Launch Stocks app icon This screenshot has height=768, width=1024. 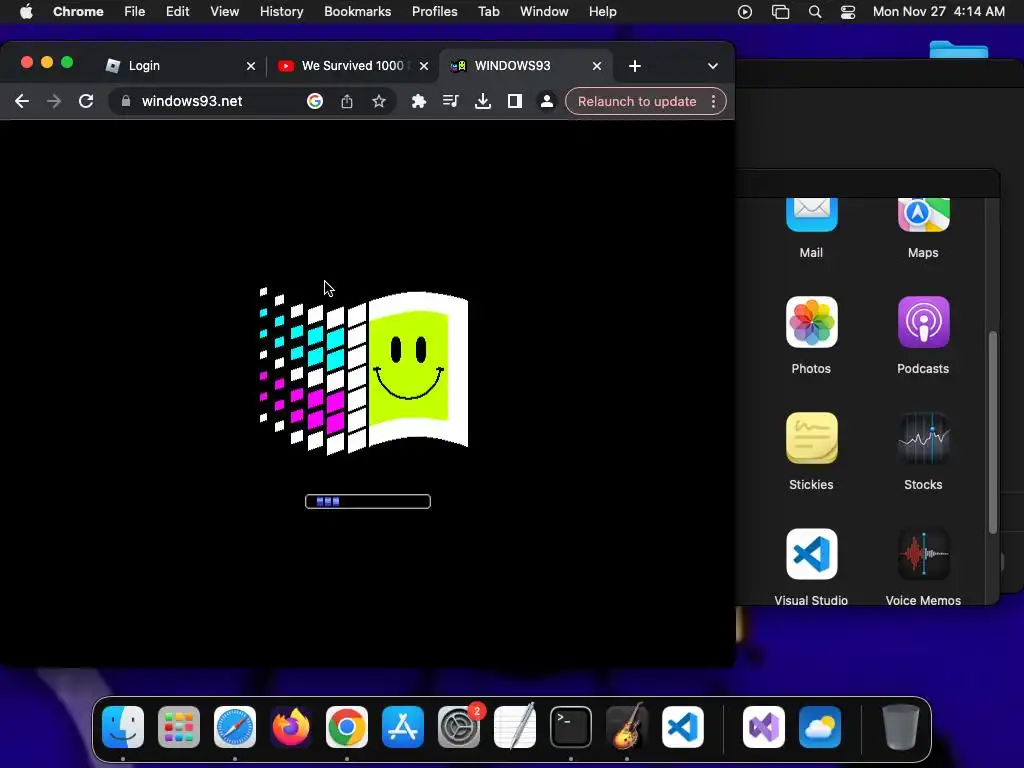point(923,438)
